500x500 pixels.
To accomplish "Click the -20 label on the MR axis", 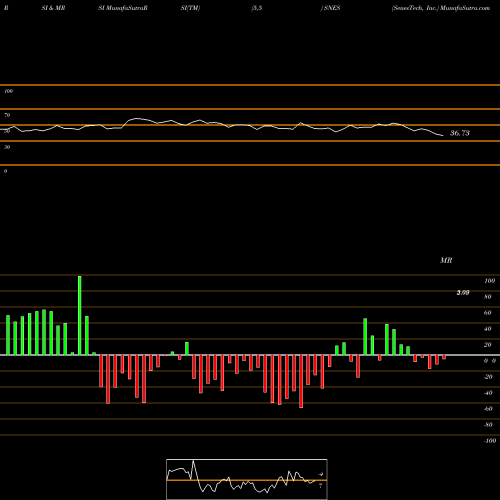I will pos(488,377).
